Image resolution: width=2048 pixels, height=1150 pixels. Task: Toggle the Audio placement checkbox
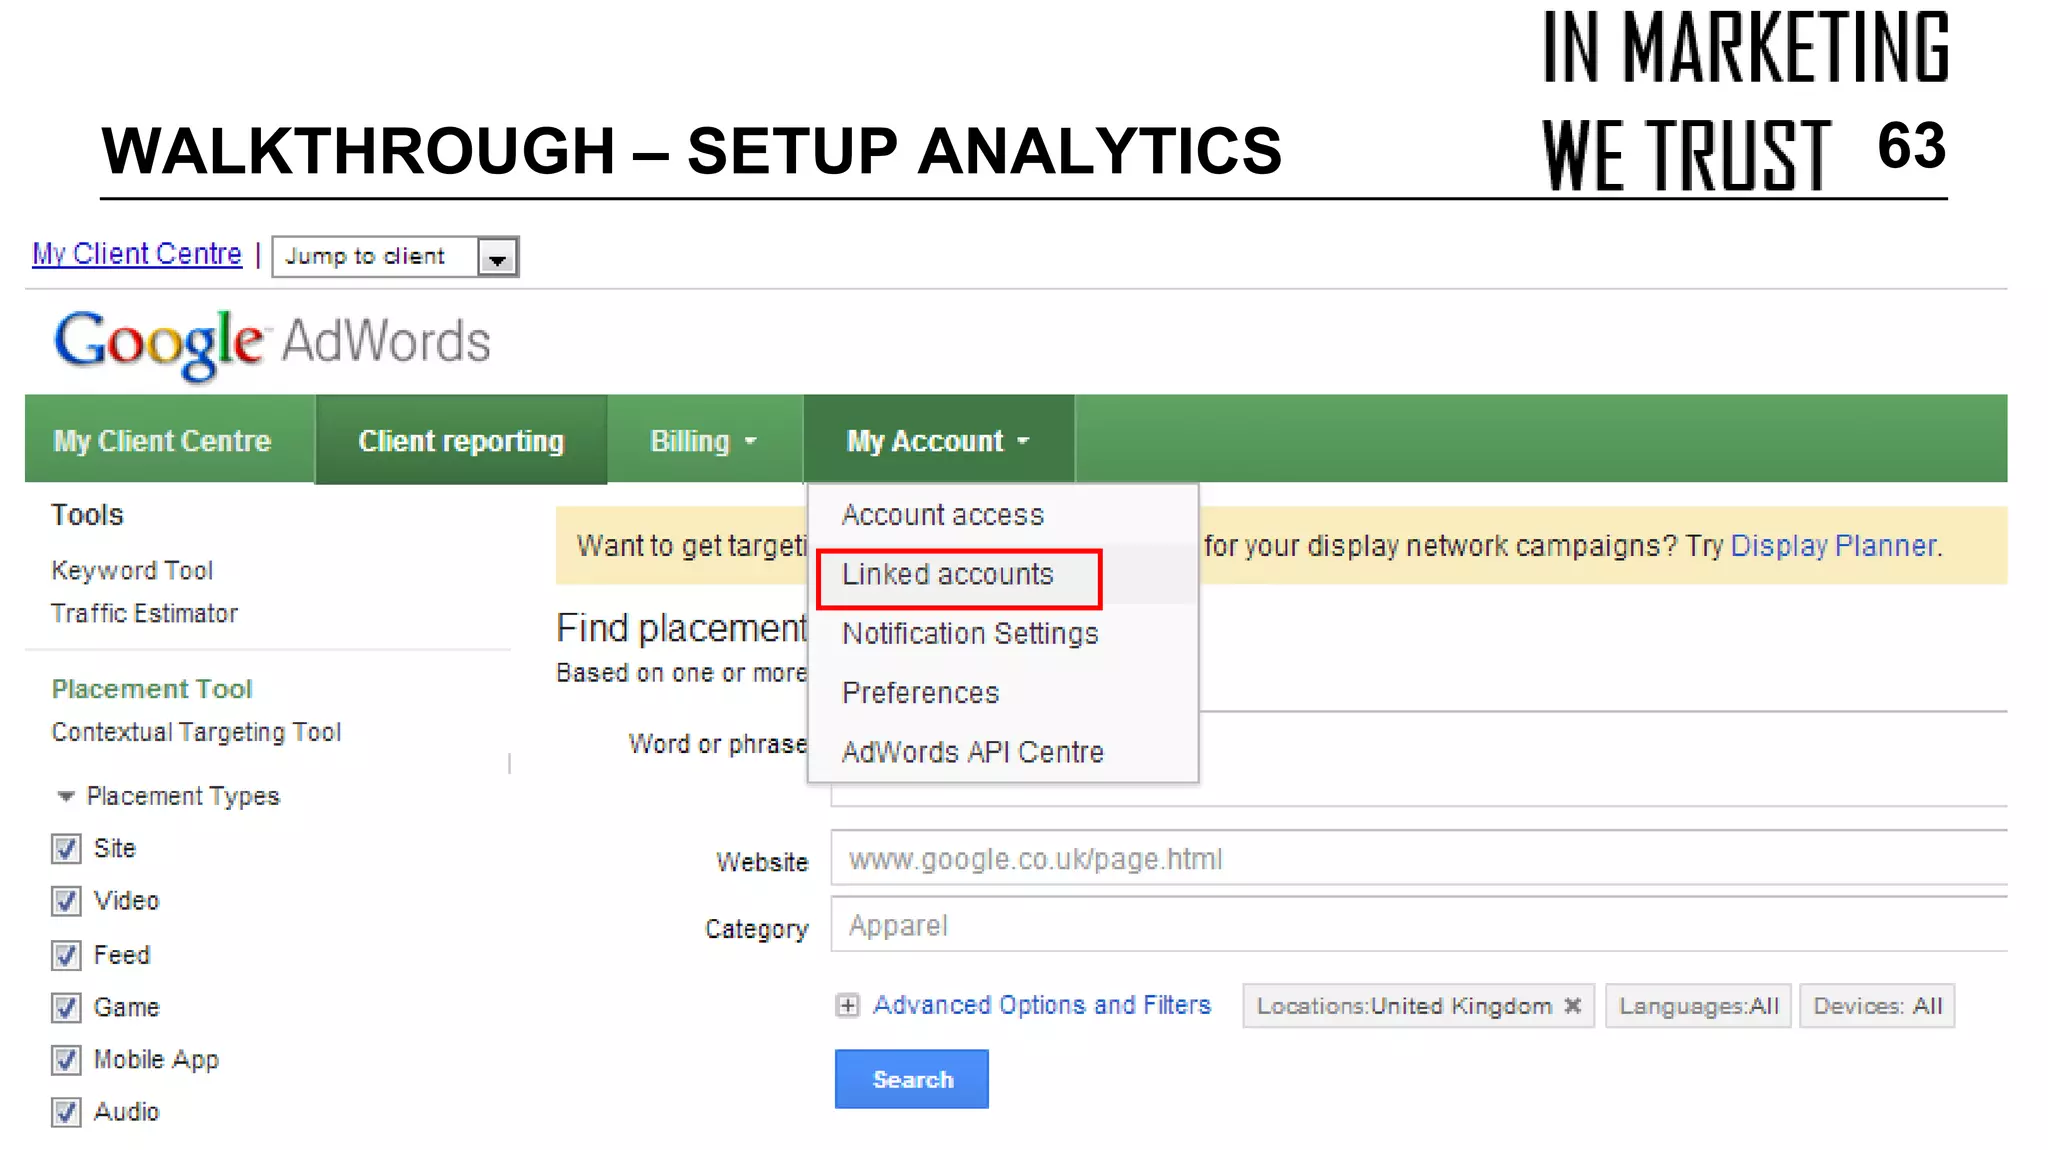click(66, 1112)
